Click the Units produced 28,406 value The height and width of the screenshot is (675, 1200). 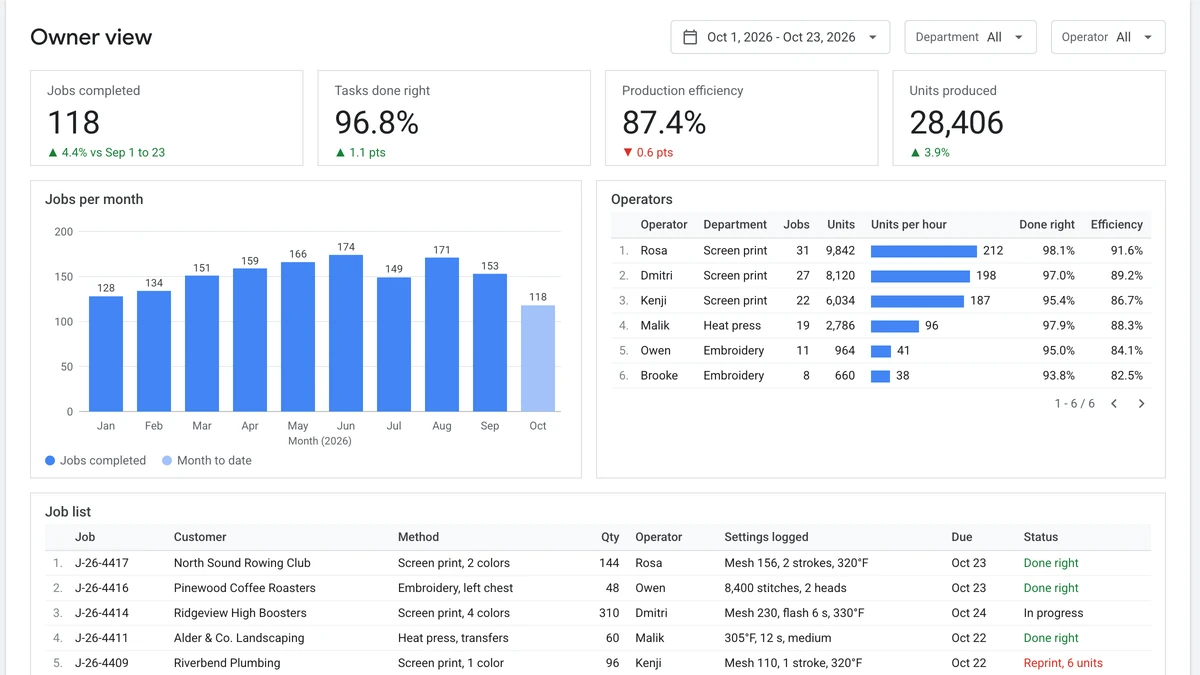pos(956,122)
